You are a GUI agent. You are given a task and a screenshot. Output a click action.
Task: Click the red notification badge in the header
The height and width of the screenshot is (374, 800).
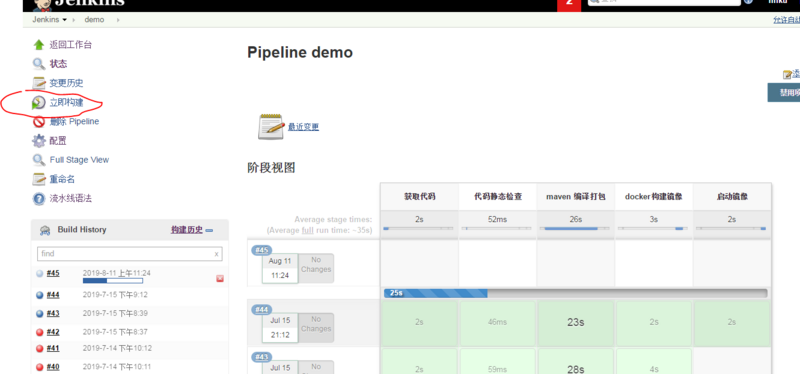pyautogui.click(x=569, y=5)
